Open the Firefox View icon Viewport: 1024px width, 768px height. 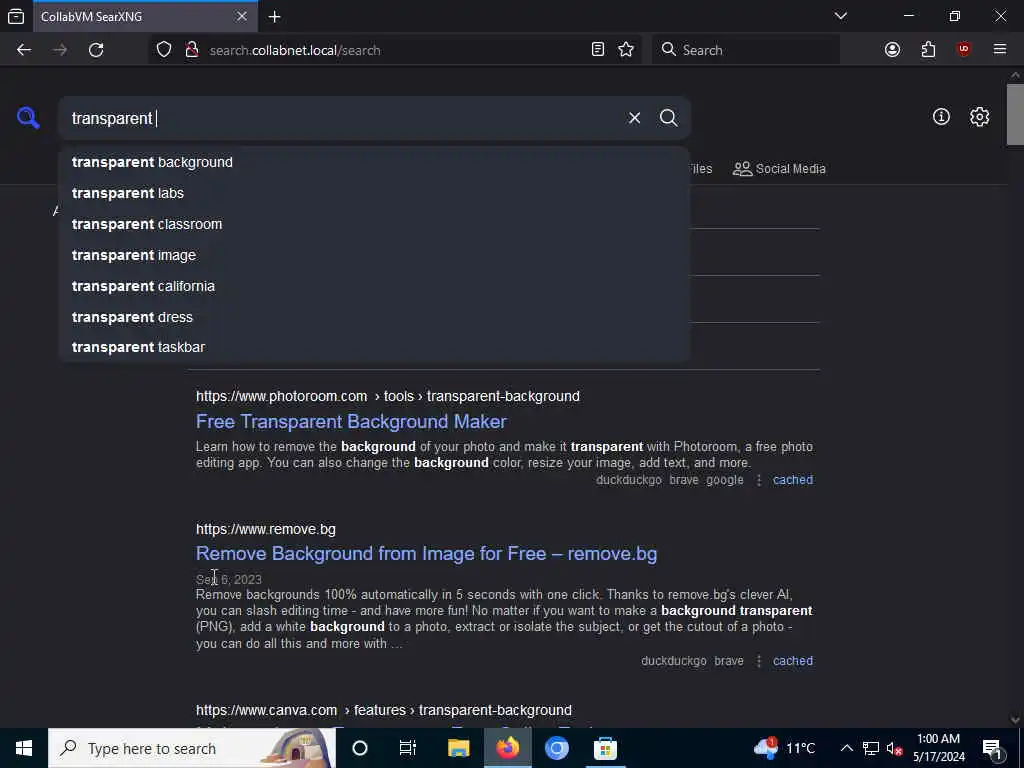[16, 16]
